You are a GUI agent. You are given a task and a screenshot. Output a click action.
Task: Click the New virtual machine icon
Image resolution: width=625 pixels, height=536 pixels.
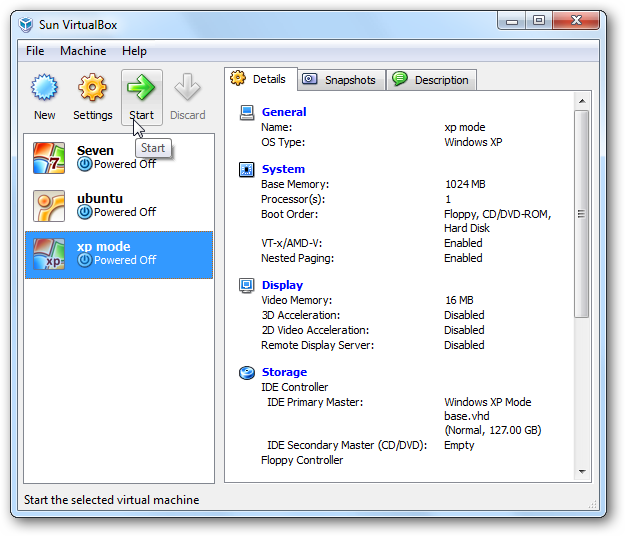(45, 87)
